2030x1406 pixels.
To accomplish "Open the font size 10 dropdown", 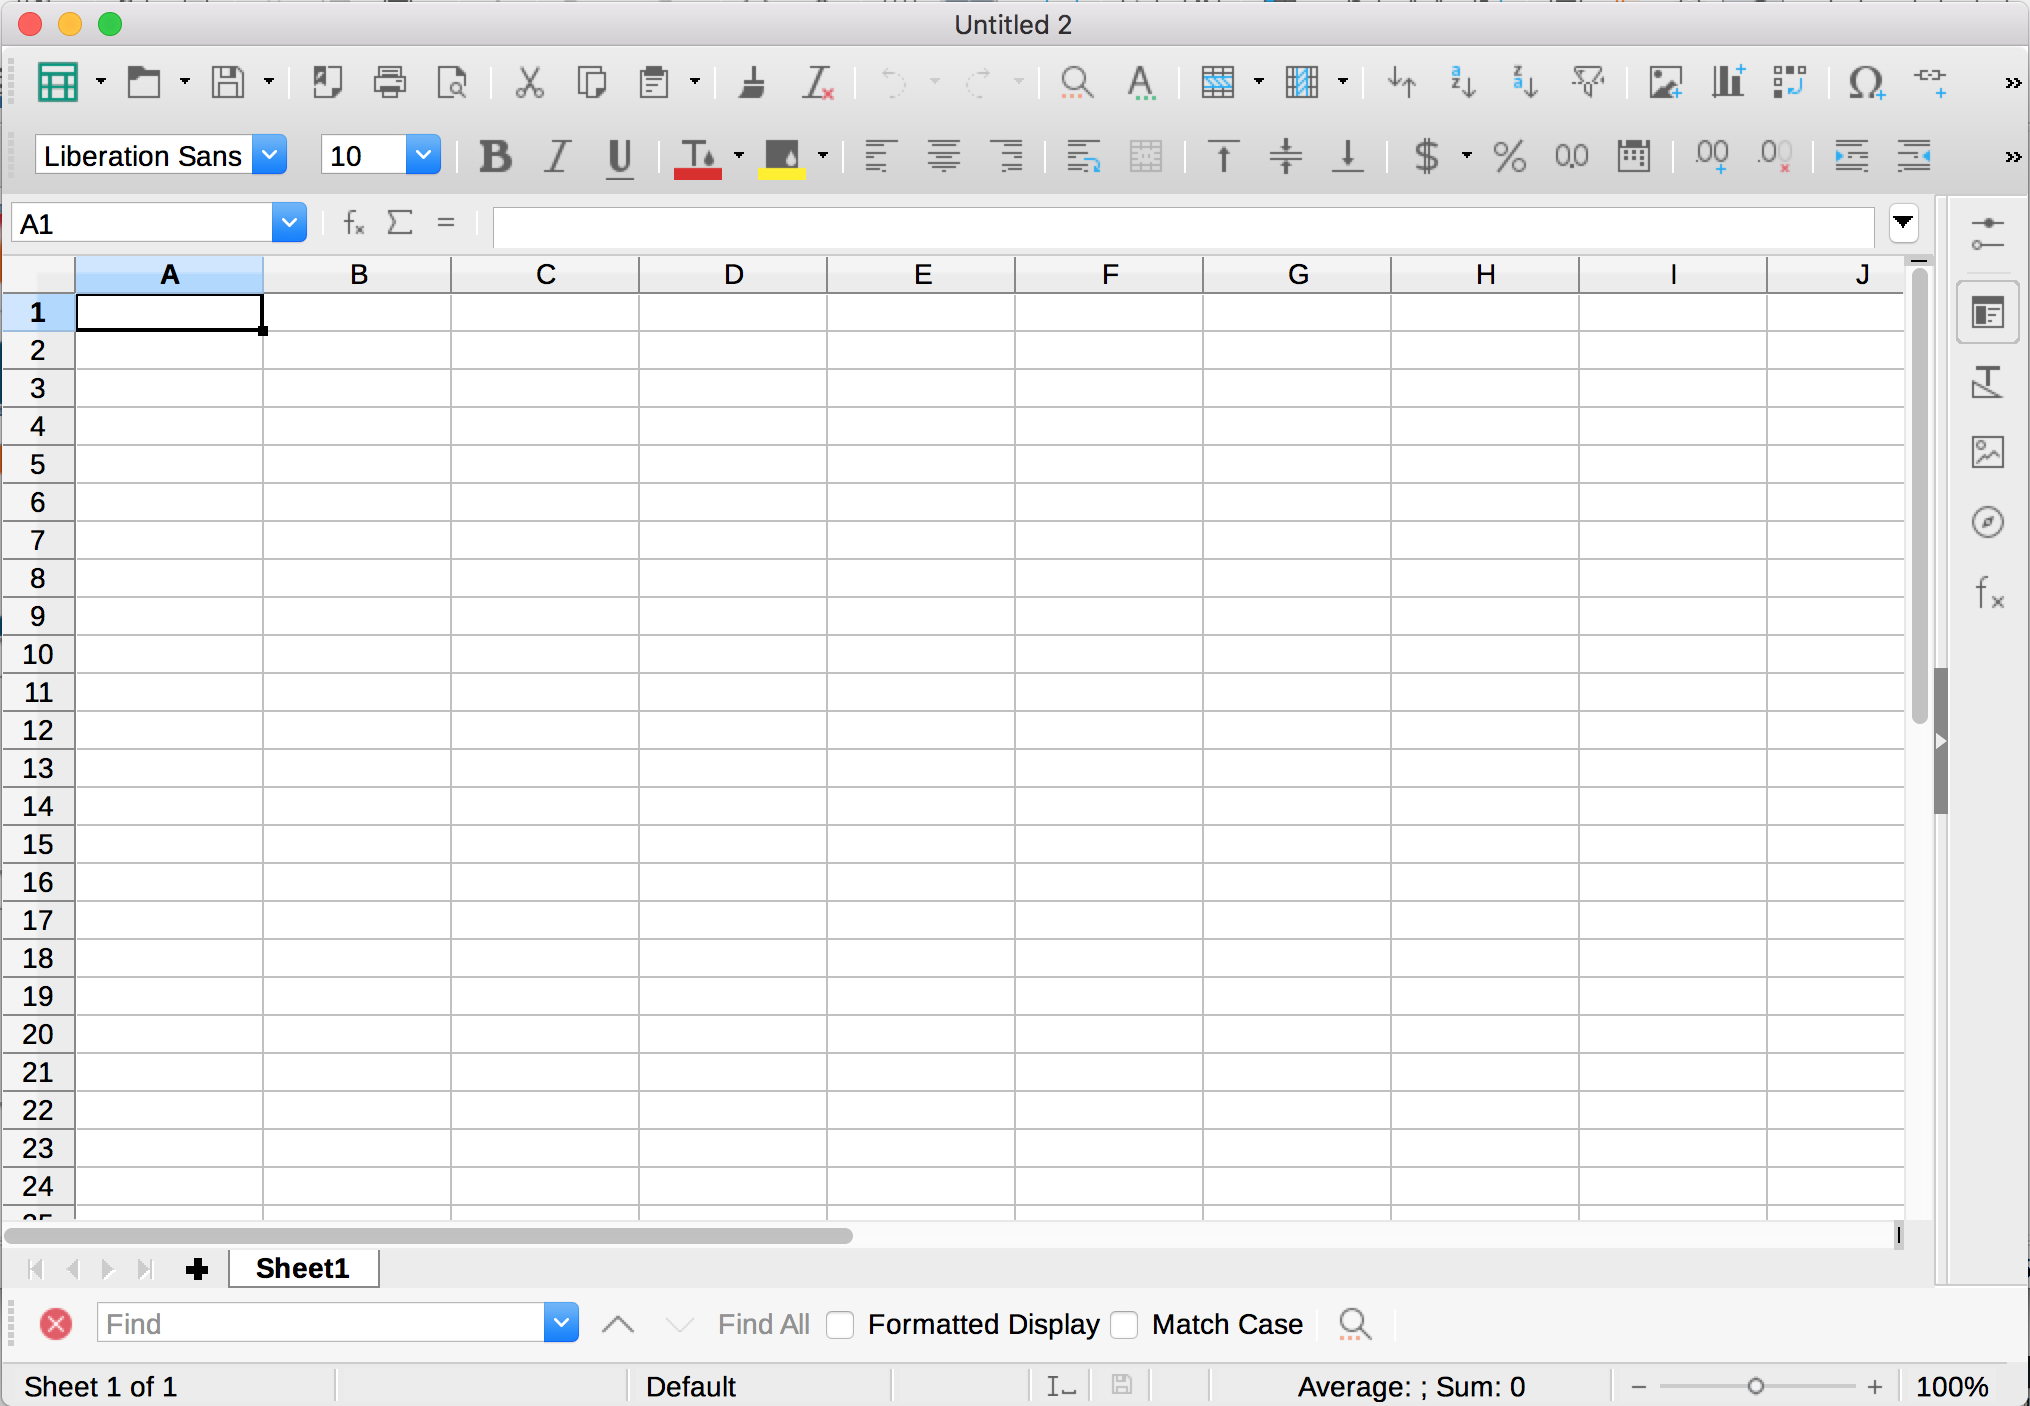I will (424, 155).
